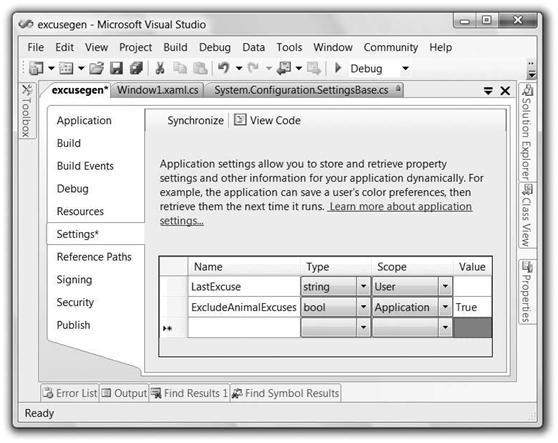Start debugging with the play icon
This screenshot has height=443, width=558.
338,68
